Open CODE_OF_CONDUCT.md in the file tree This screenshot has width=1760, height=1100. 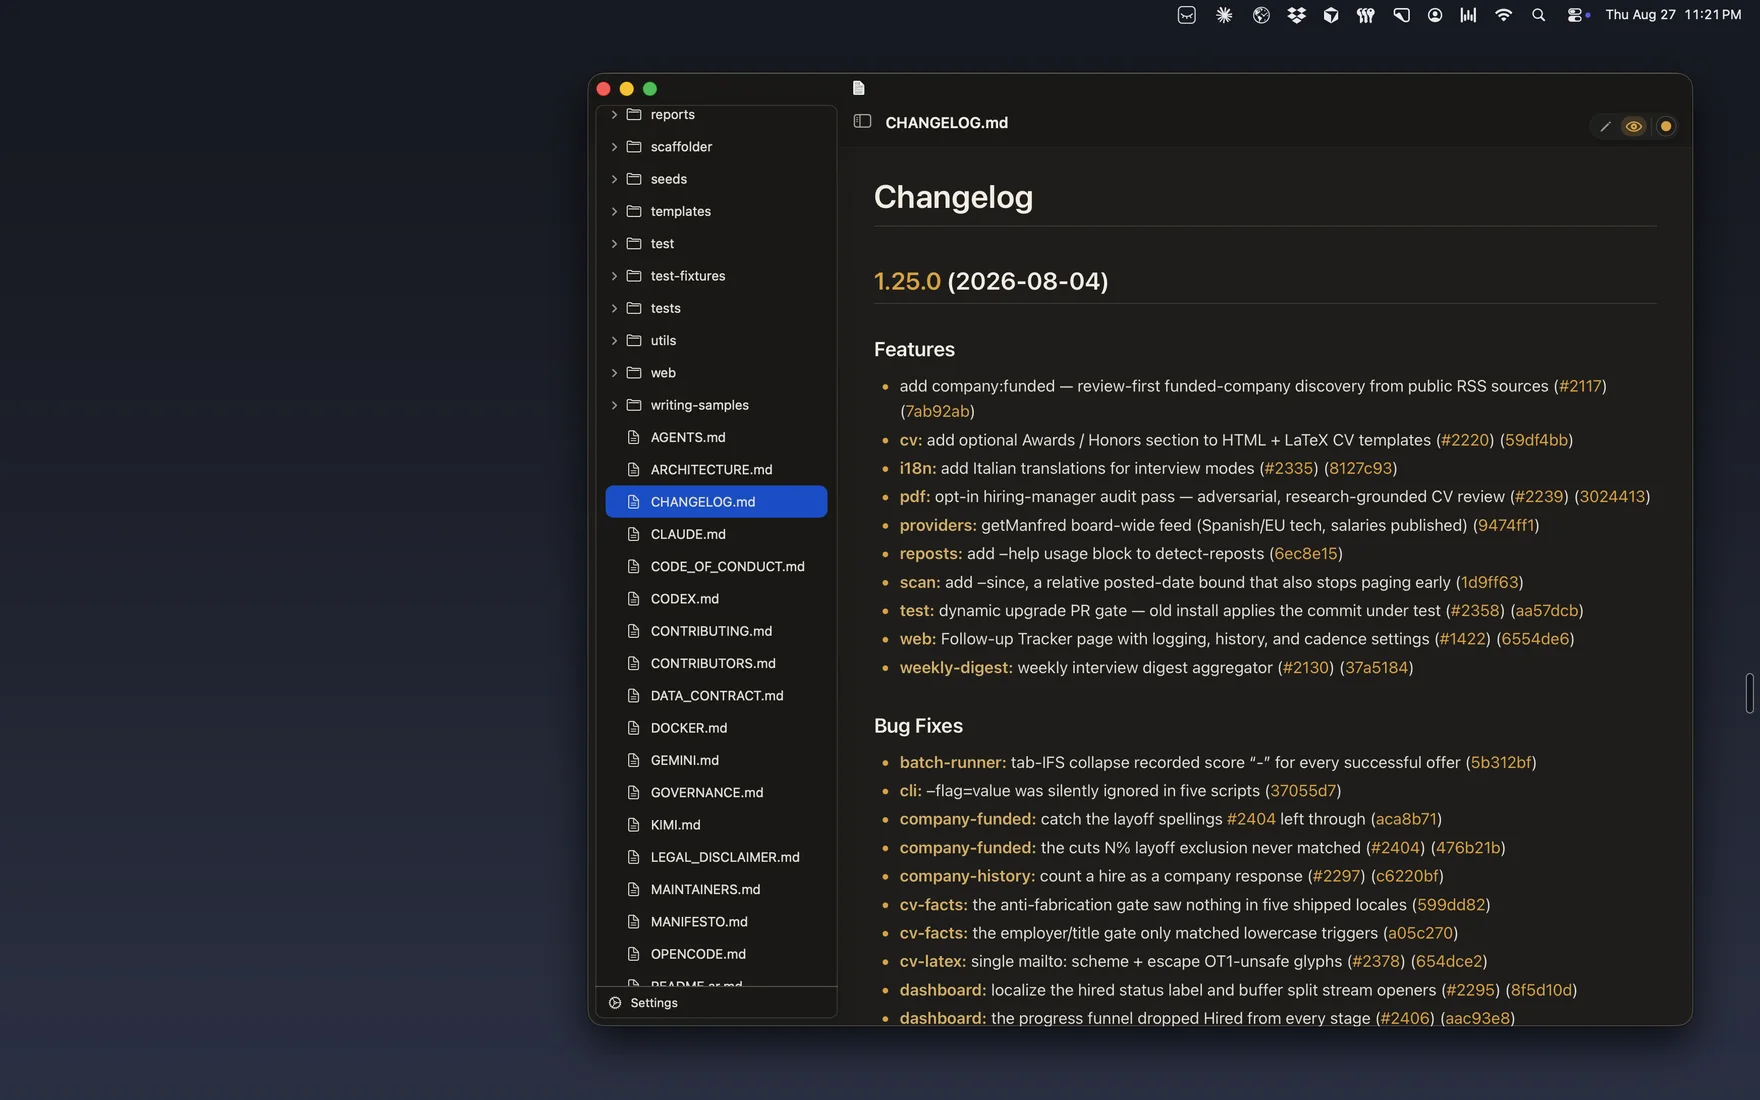pos(716,566)
